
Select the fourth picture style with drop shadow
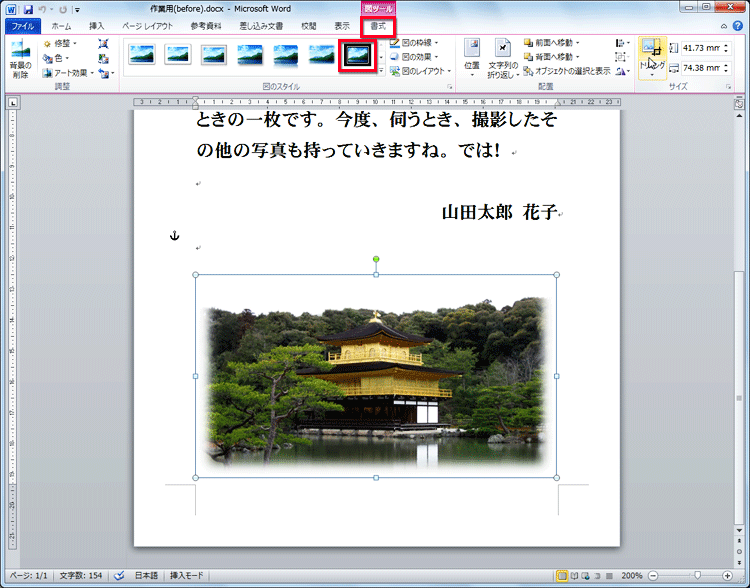pos(250,55)
